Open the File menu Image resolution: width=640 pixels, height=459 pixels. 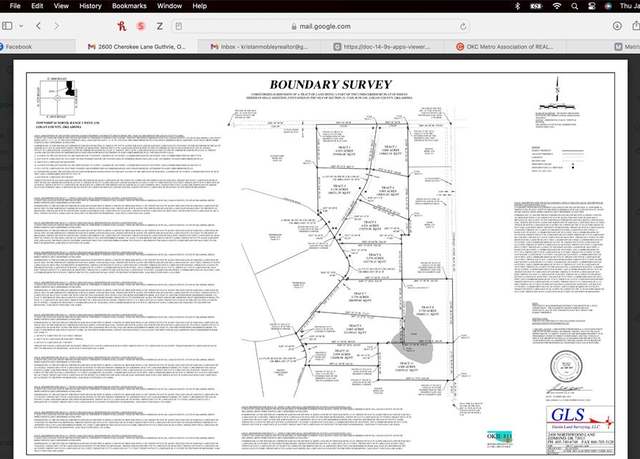[x=15, y=6]
